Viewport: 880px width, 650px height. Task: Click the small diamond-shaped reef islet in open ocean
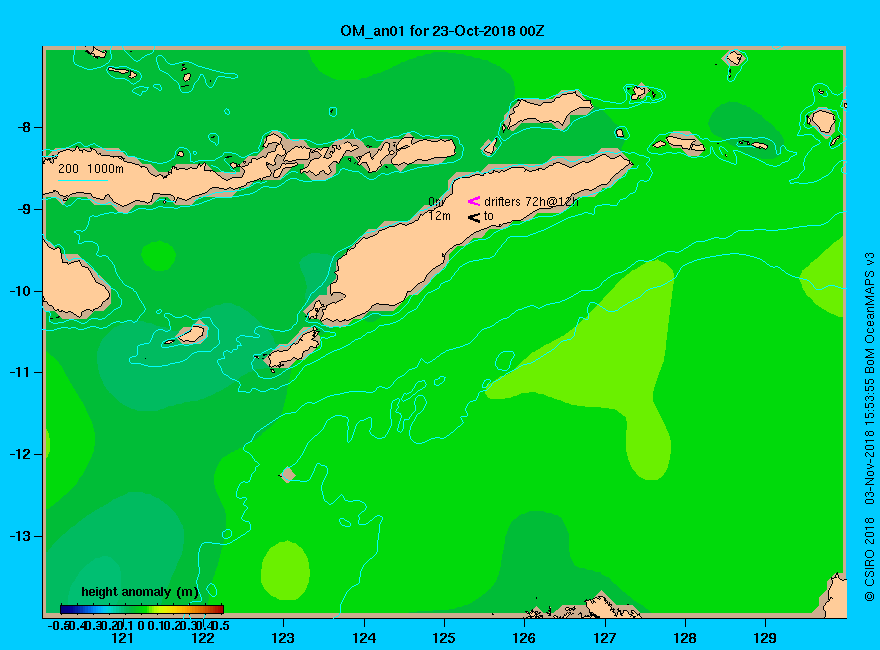[x=288, y=474]
